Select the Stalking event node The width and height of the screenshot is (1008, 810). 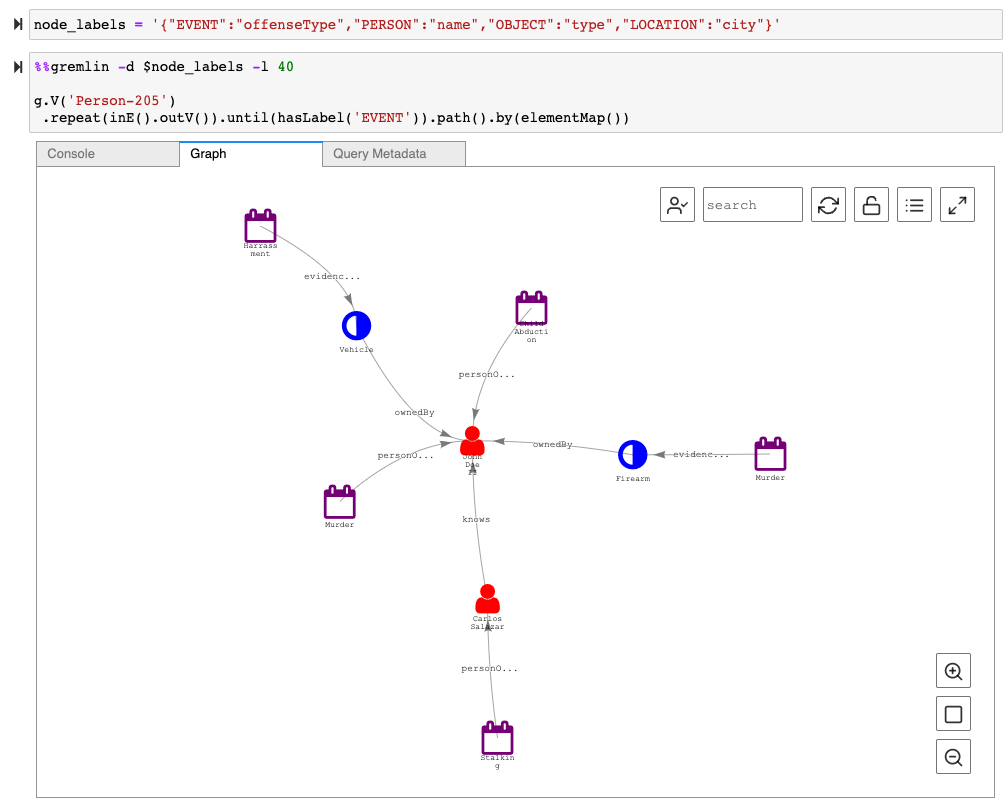coord(497,738)
